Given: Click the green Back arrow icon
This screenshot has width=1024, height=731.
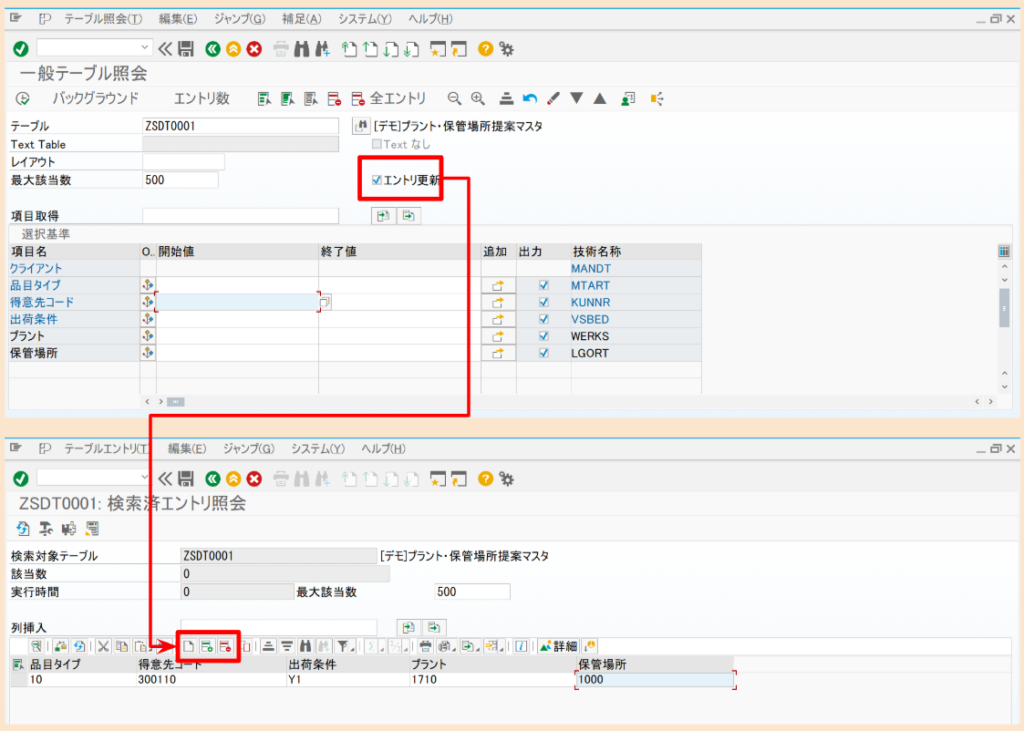Looking at the screenshot, I should pyautogui.click(x=210, y=47).
